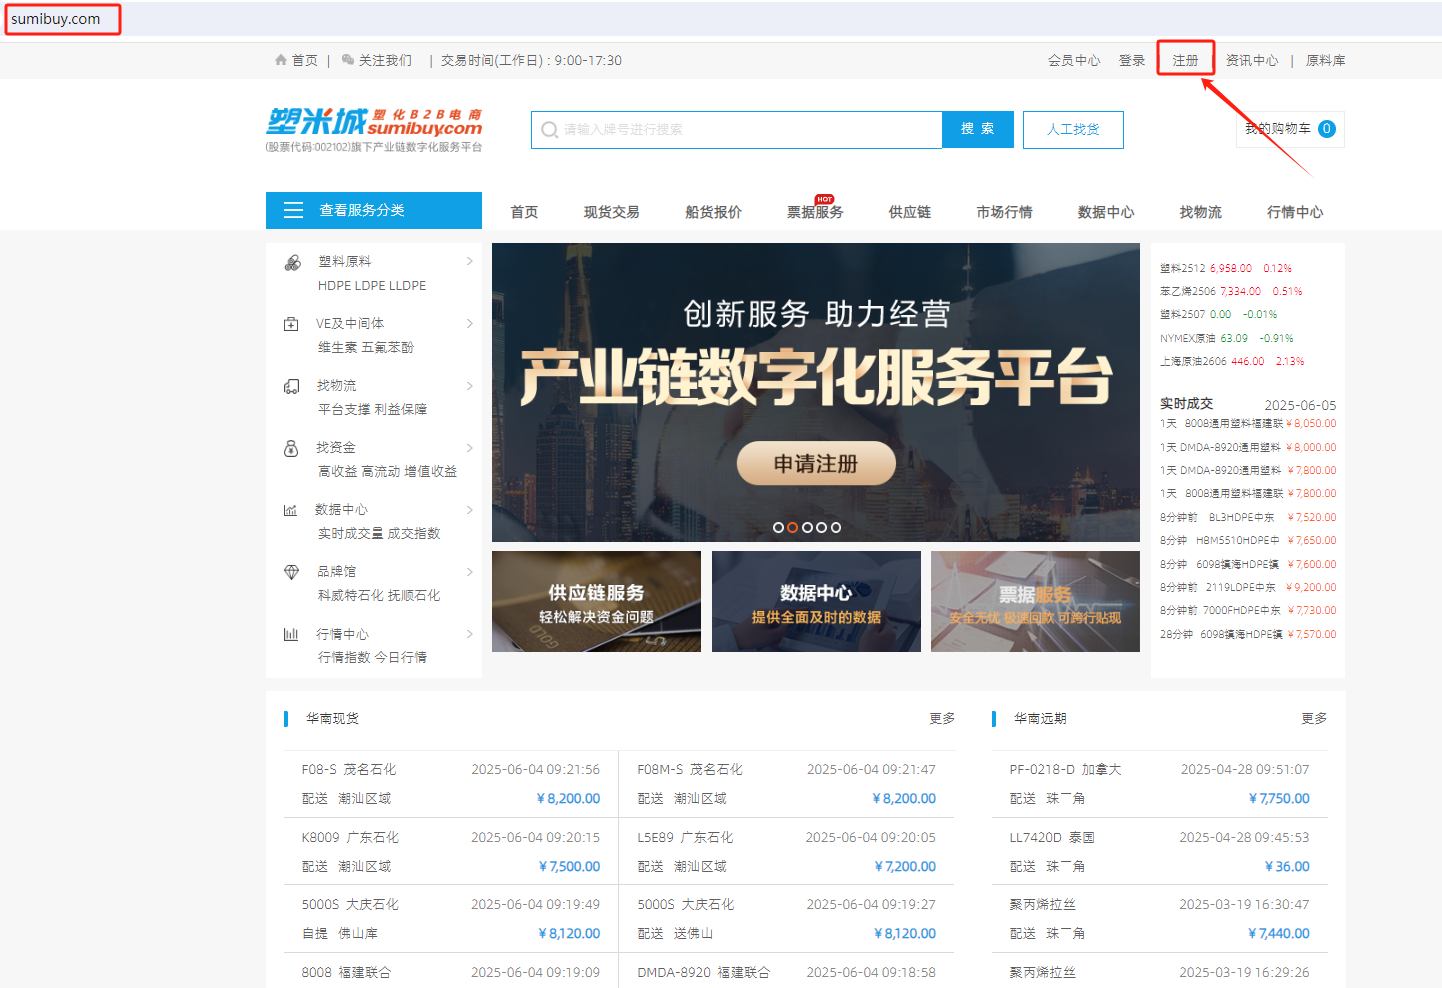Viewport: 1442px width, 988px height.
Task: Open the 会员中心 link
Action: click(x=1074, y=60)
